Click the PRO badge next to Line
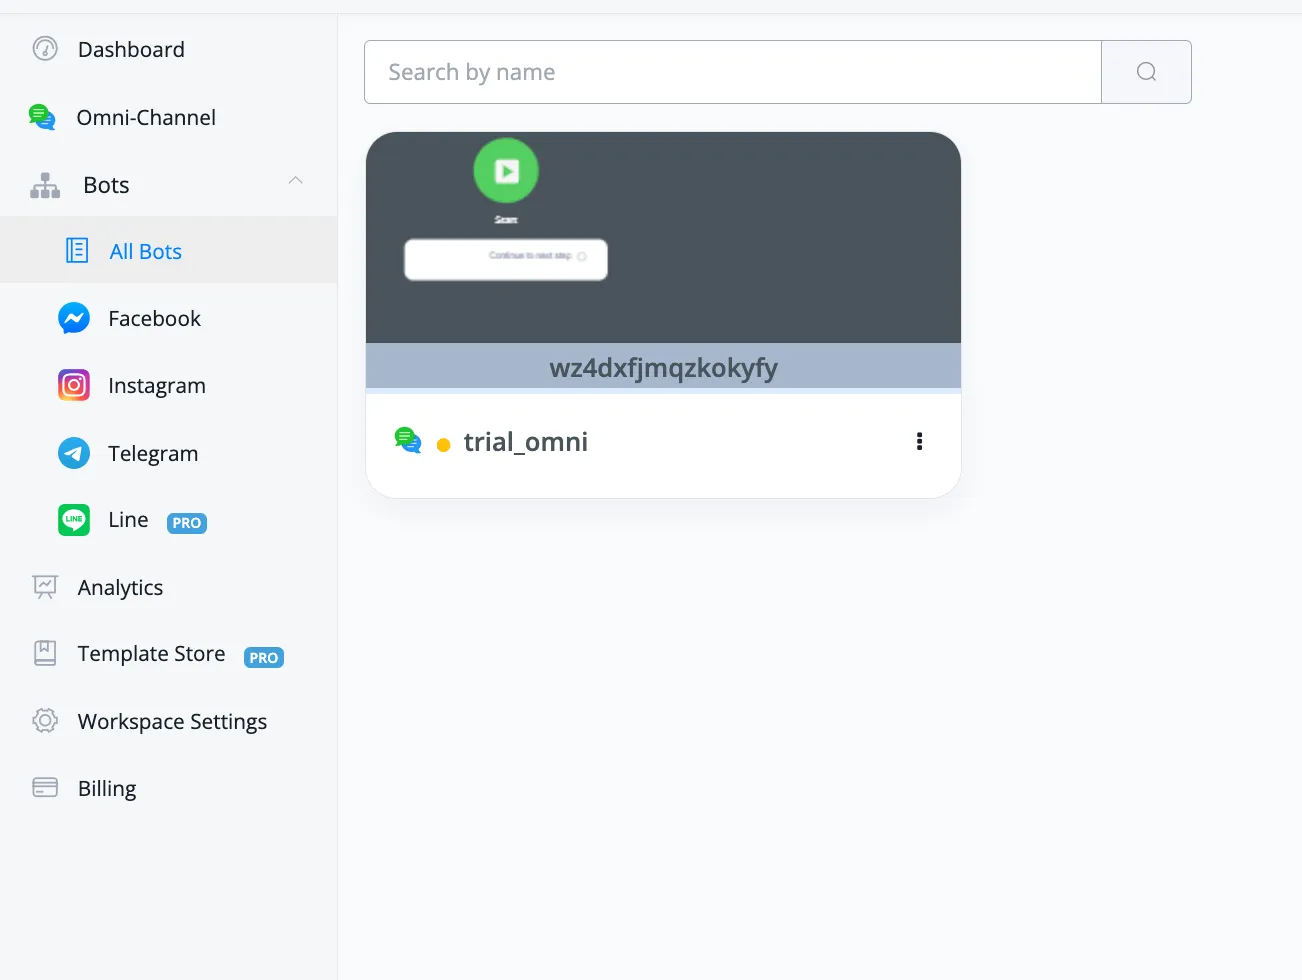The image size is (1302, 980). click(187, 523)
